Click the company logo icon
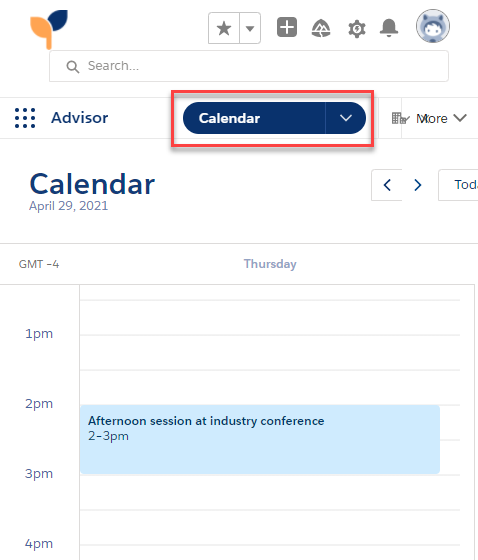478x560 pixels. [49, 29]
